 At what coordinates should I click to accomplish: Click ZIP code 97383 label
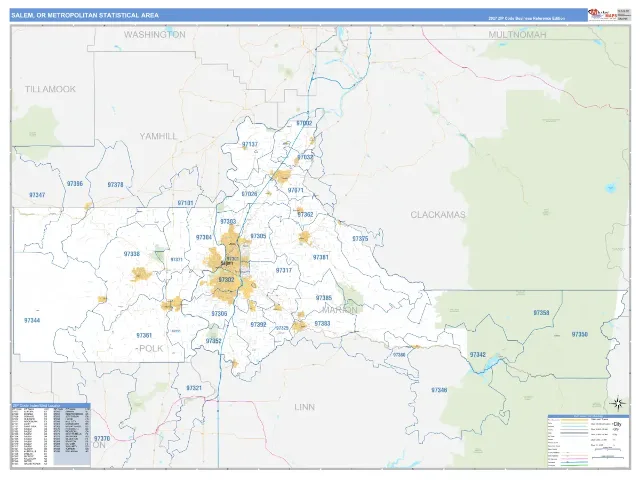322,324
